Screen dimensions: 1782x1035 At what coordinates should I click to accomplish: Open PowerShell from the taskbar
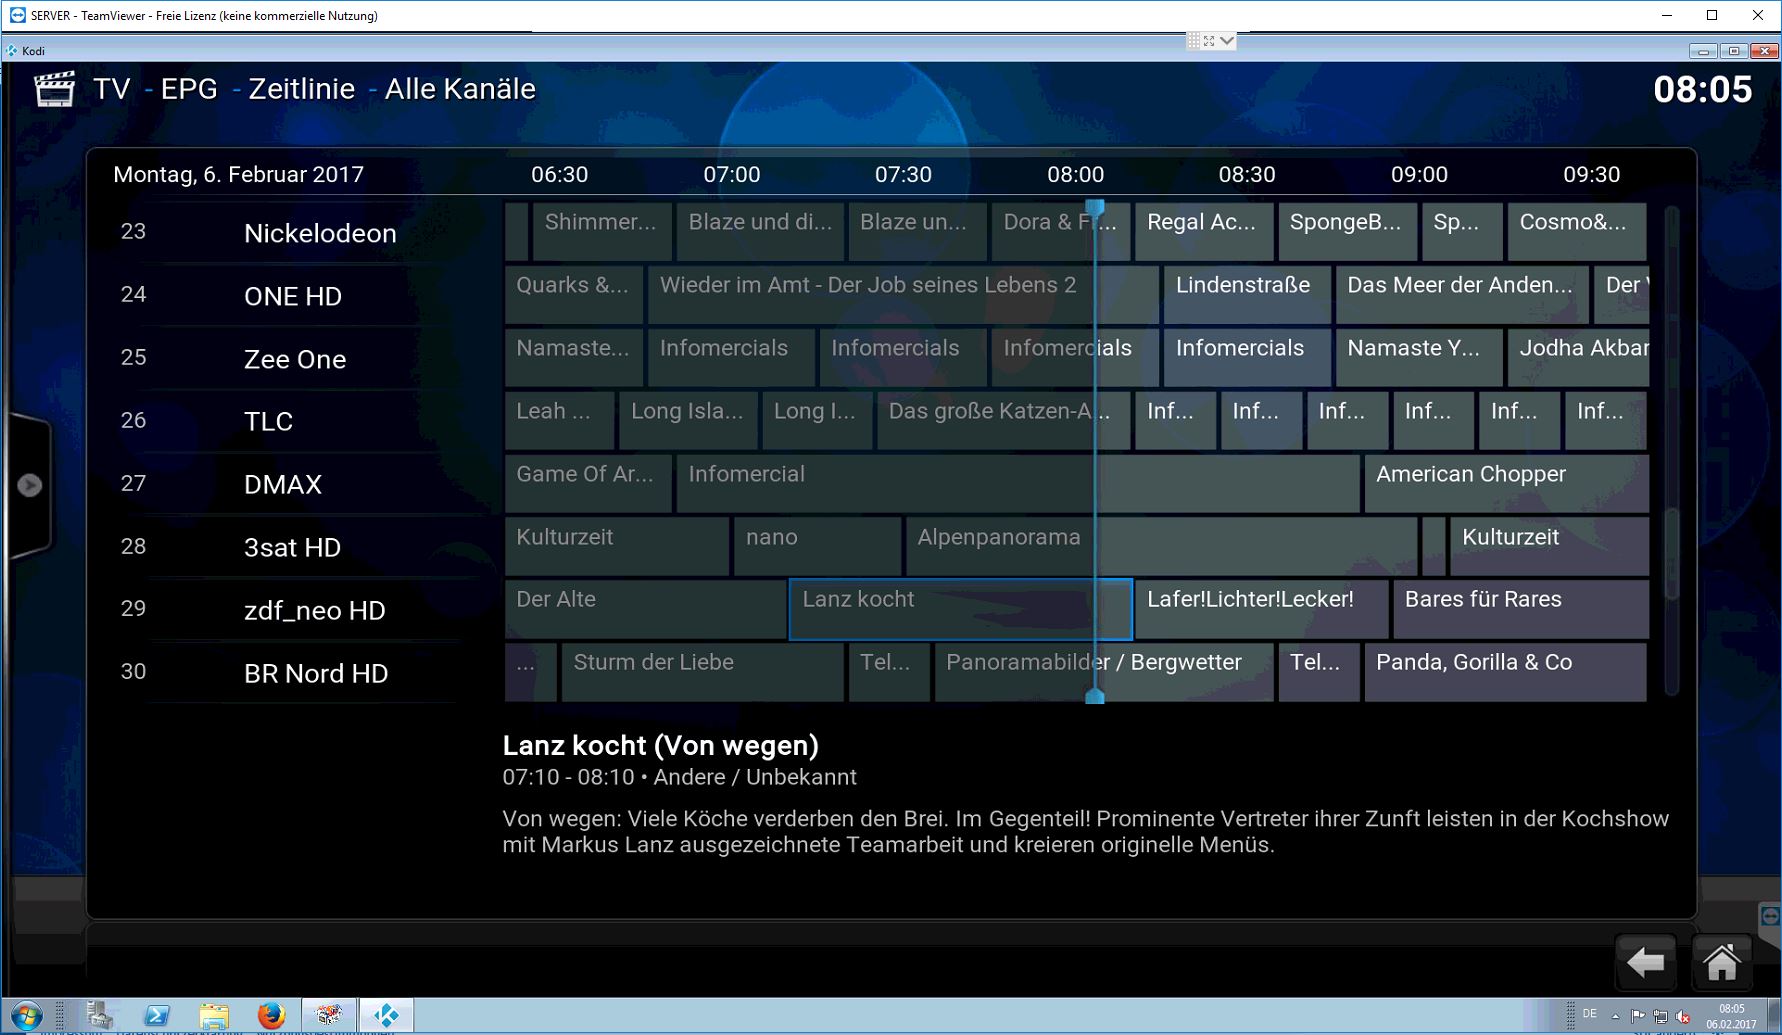(156, 1016)
